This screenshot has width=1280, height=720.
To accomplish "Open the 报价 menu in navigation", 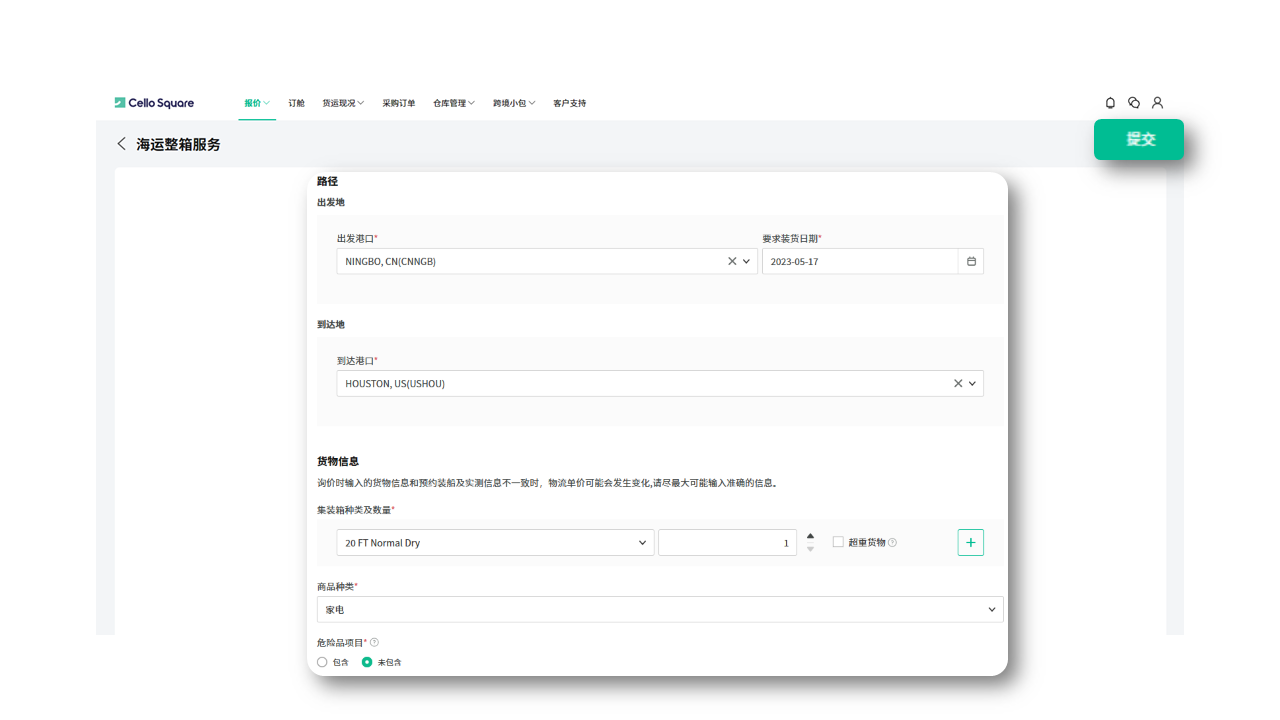I will [256, 103].
